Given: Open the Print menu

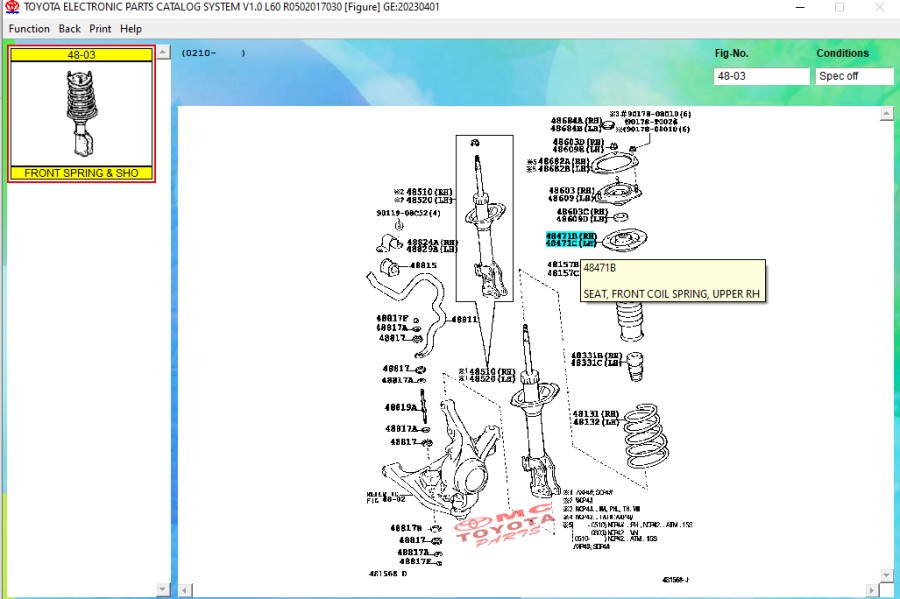Looking at the screenshot, I should (100, 29).
